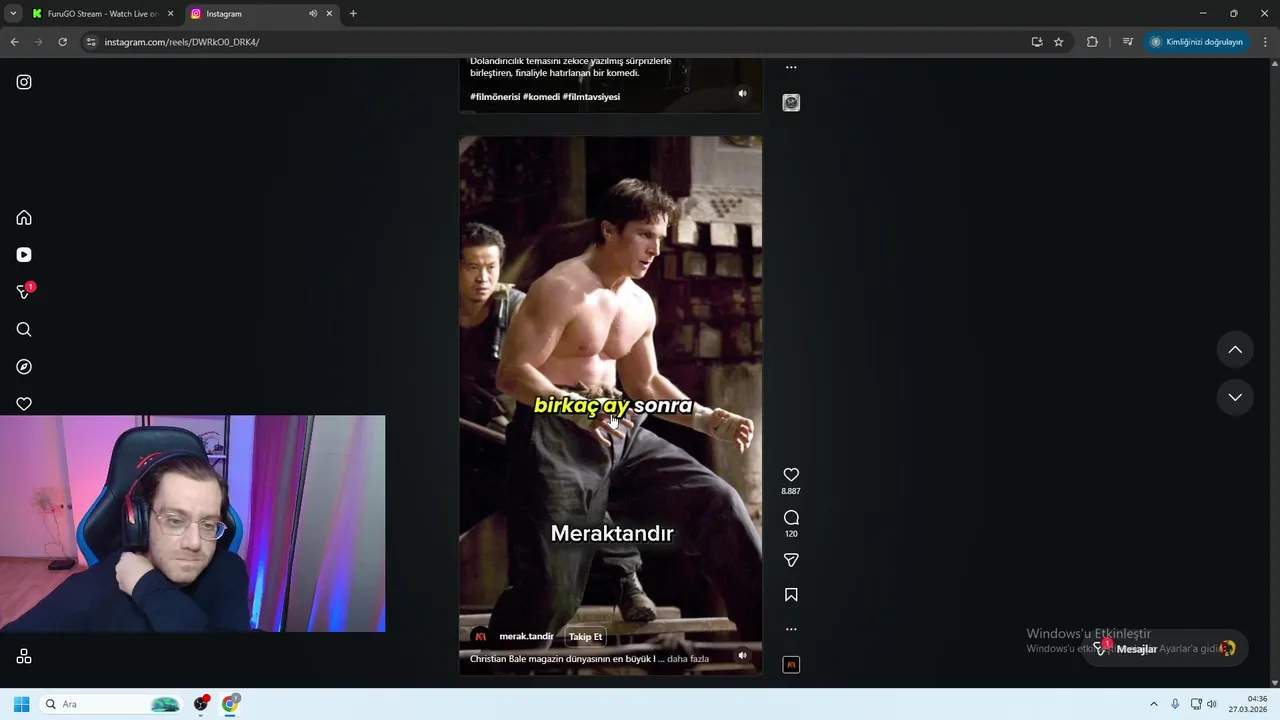Open the Explore compass icon

point(24,367)
